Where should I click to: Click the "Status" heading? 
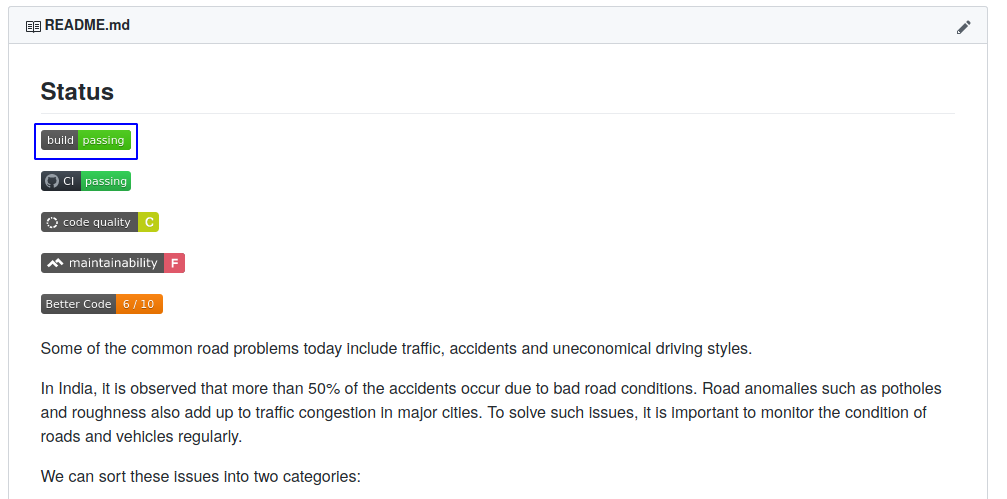click(x=77, y=92)
